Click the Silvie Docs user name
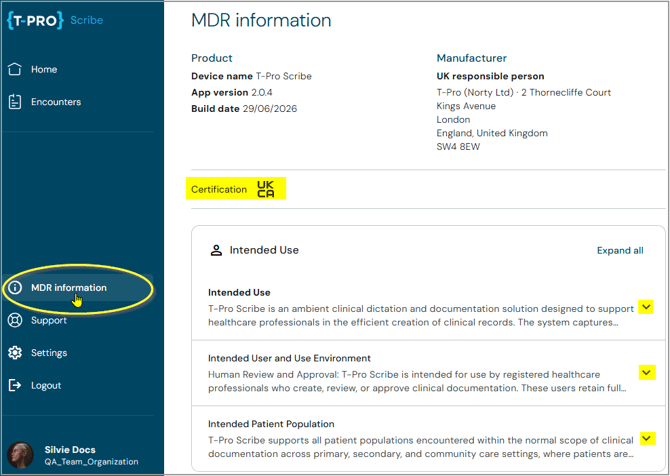The image size is (670, 476). pos(70,450)
